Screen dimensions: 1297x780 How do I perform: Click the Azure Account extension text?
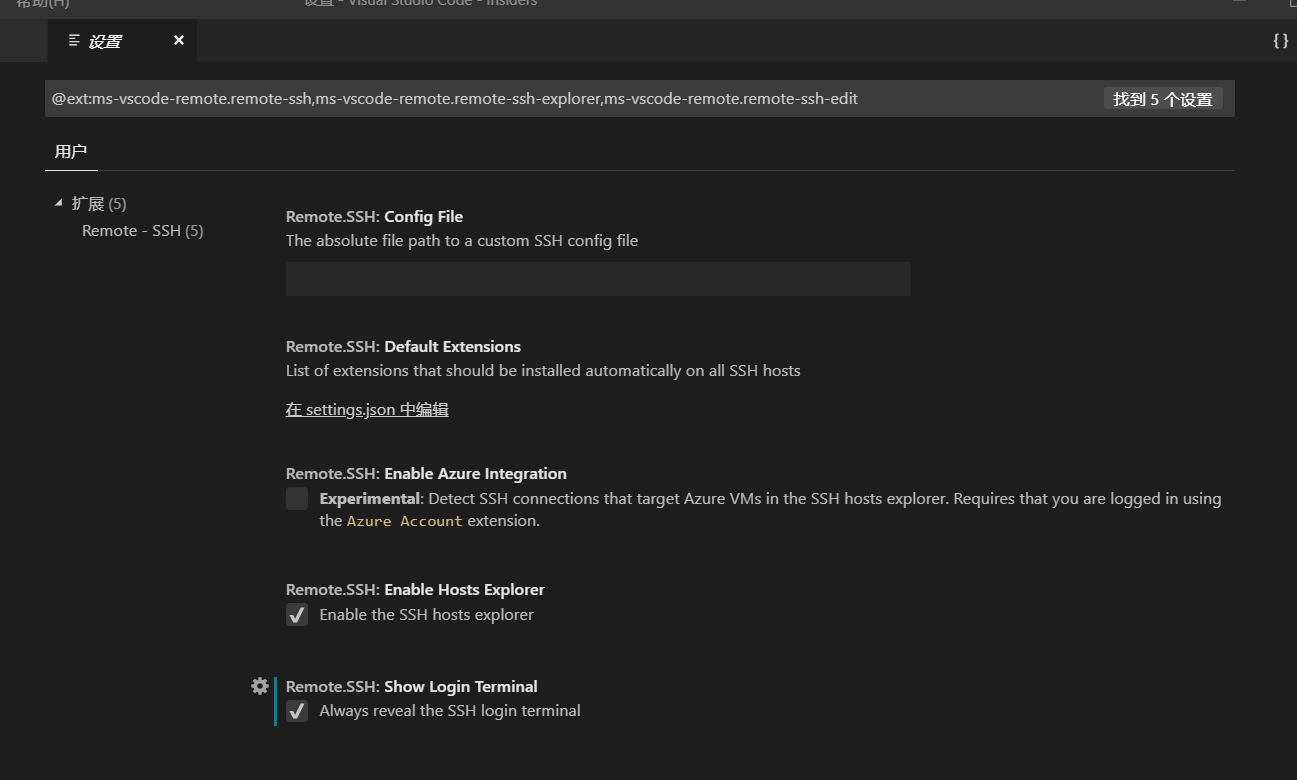point(405,521)
